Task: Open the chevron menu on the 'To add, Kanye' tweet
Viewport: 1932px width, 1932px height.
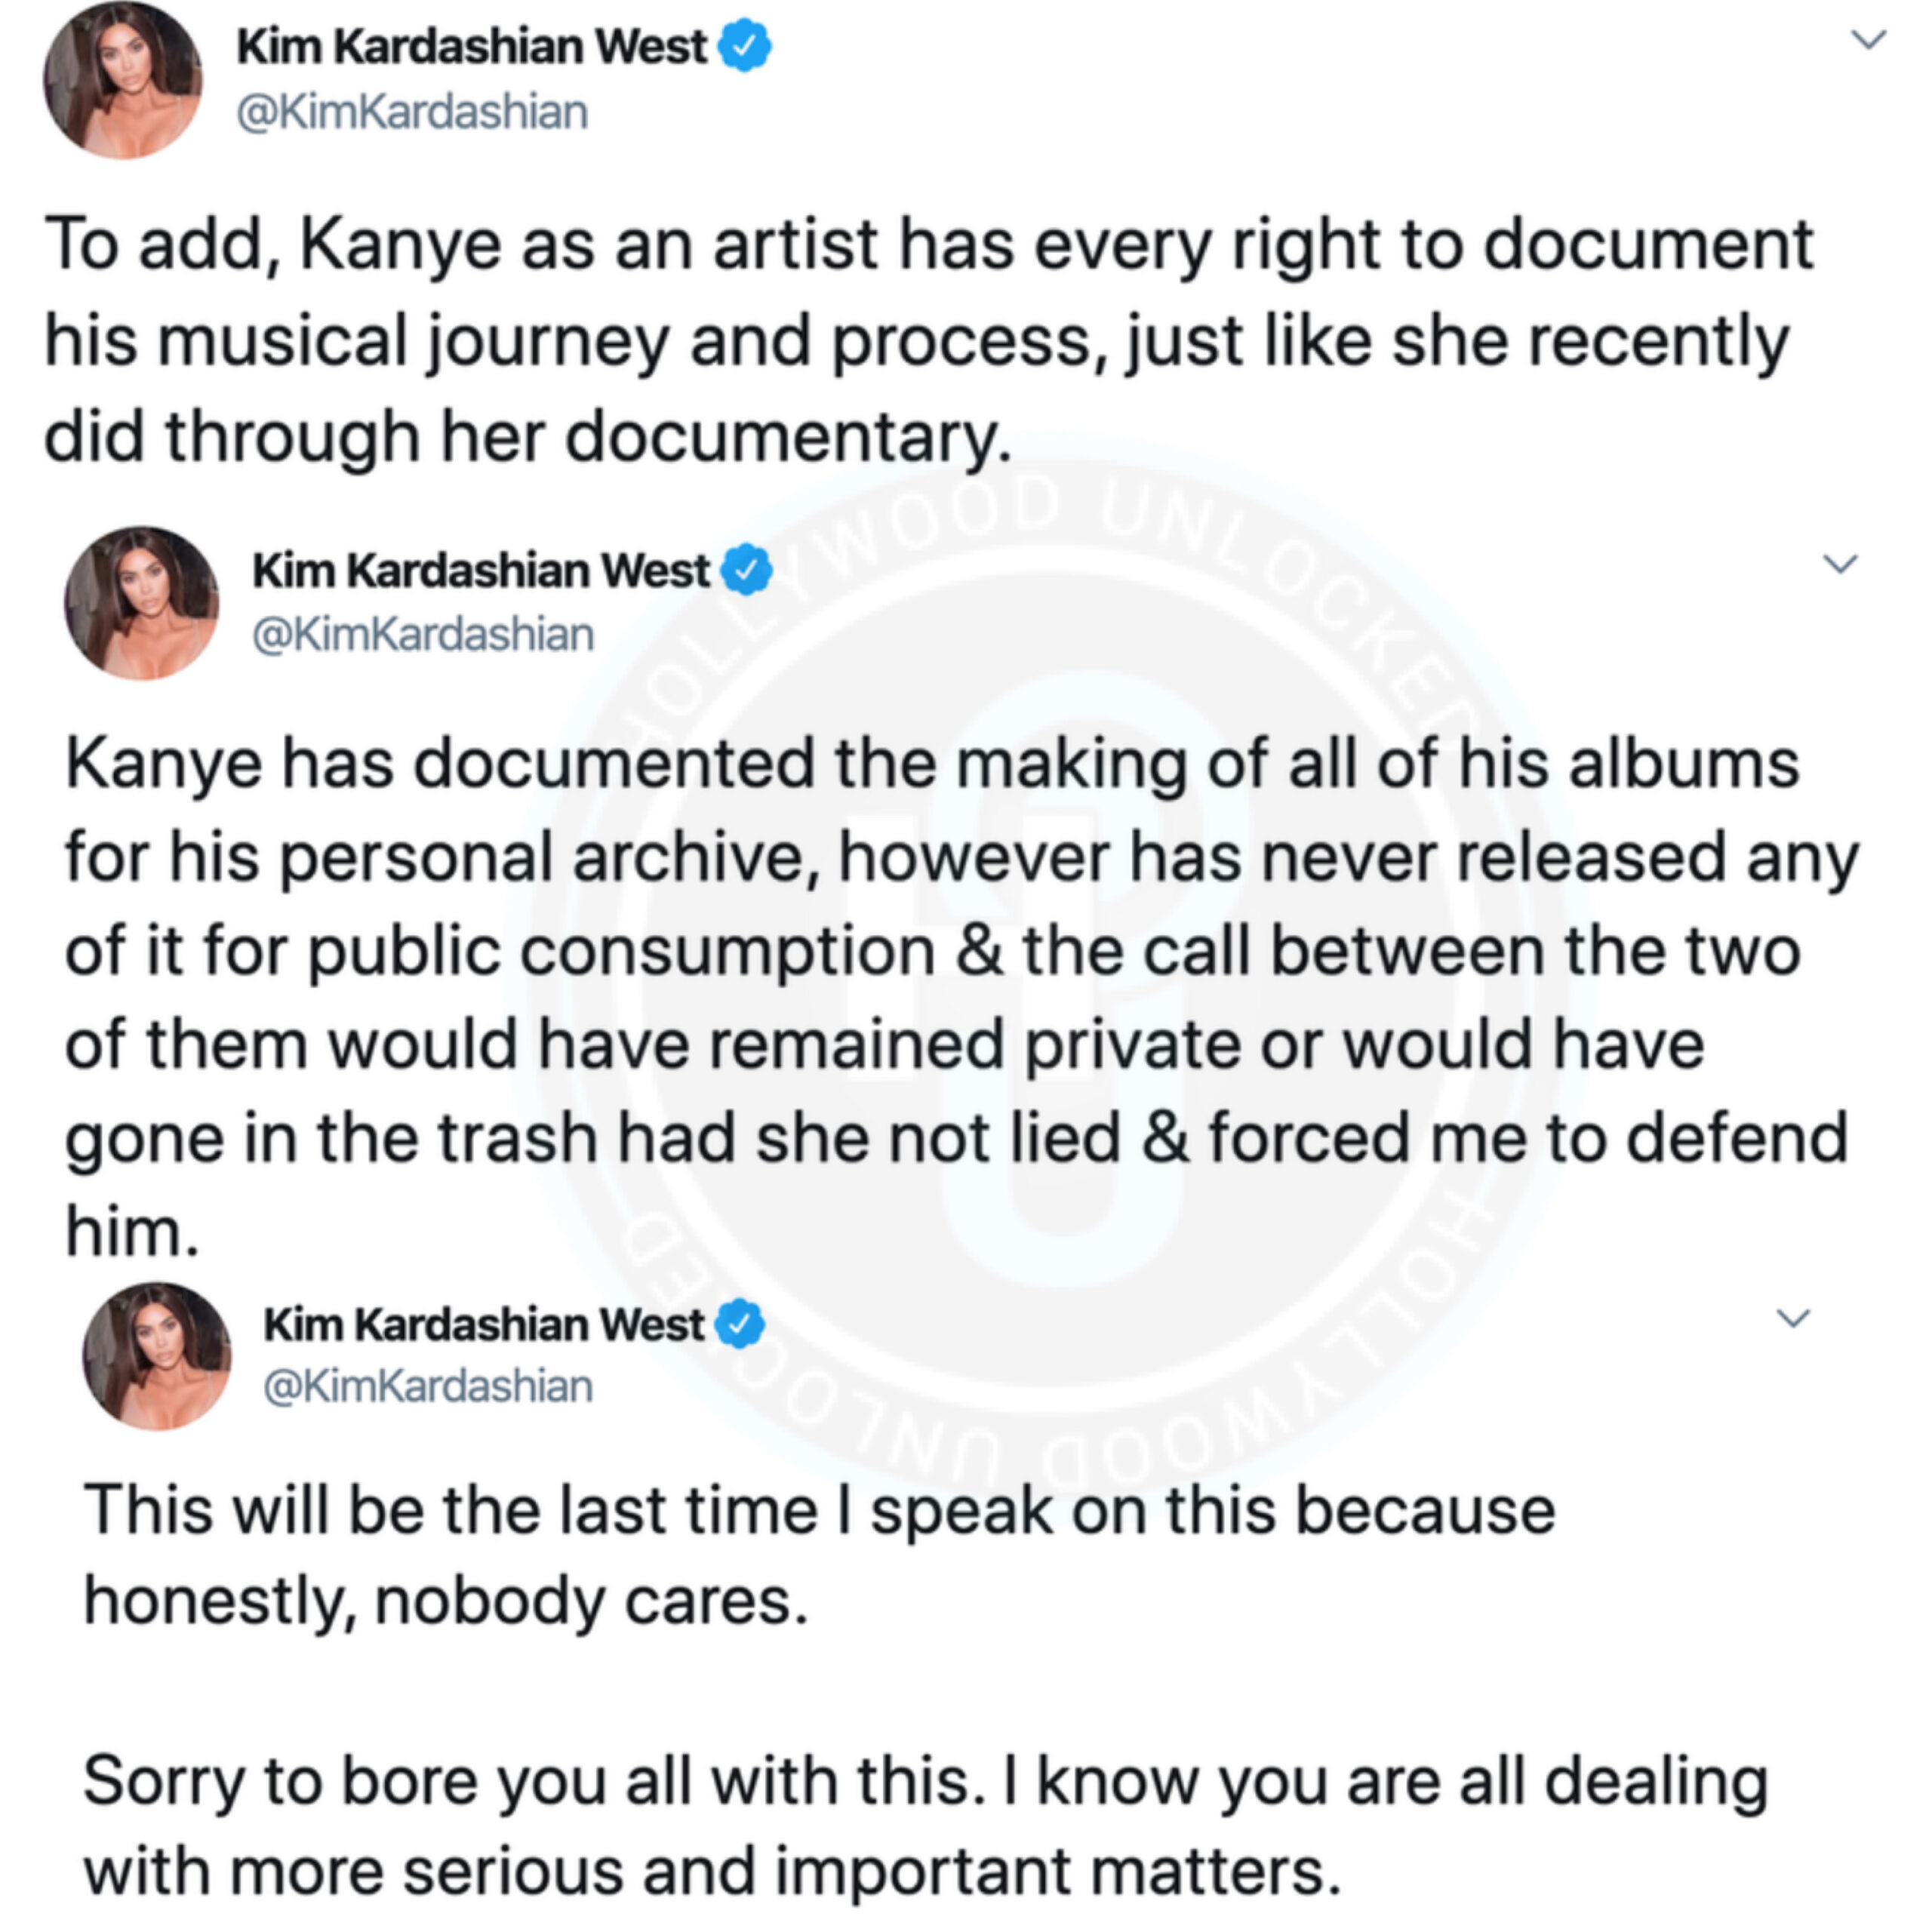Action: (1868, 40)
